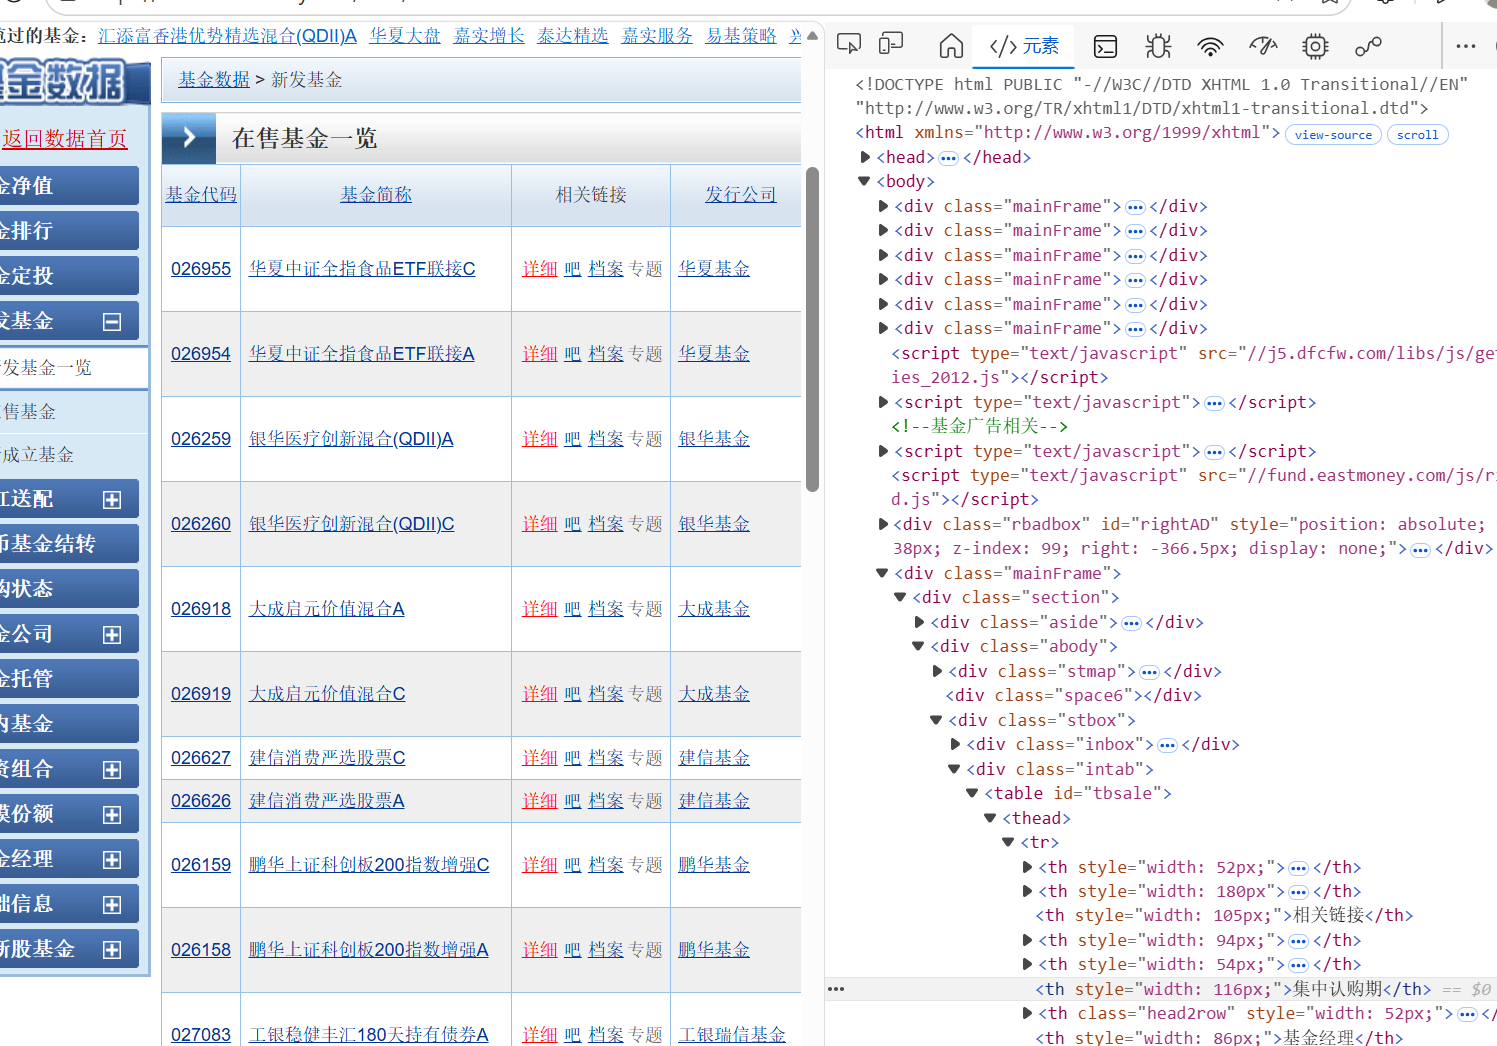Open 定投 sidebar menu item
This screenshot has width=1497, height=1046.
click(69, 276)
